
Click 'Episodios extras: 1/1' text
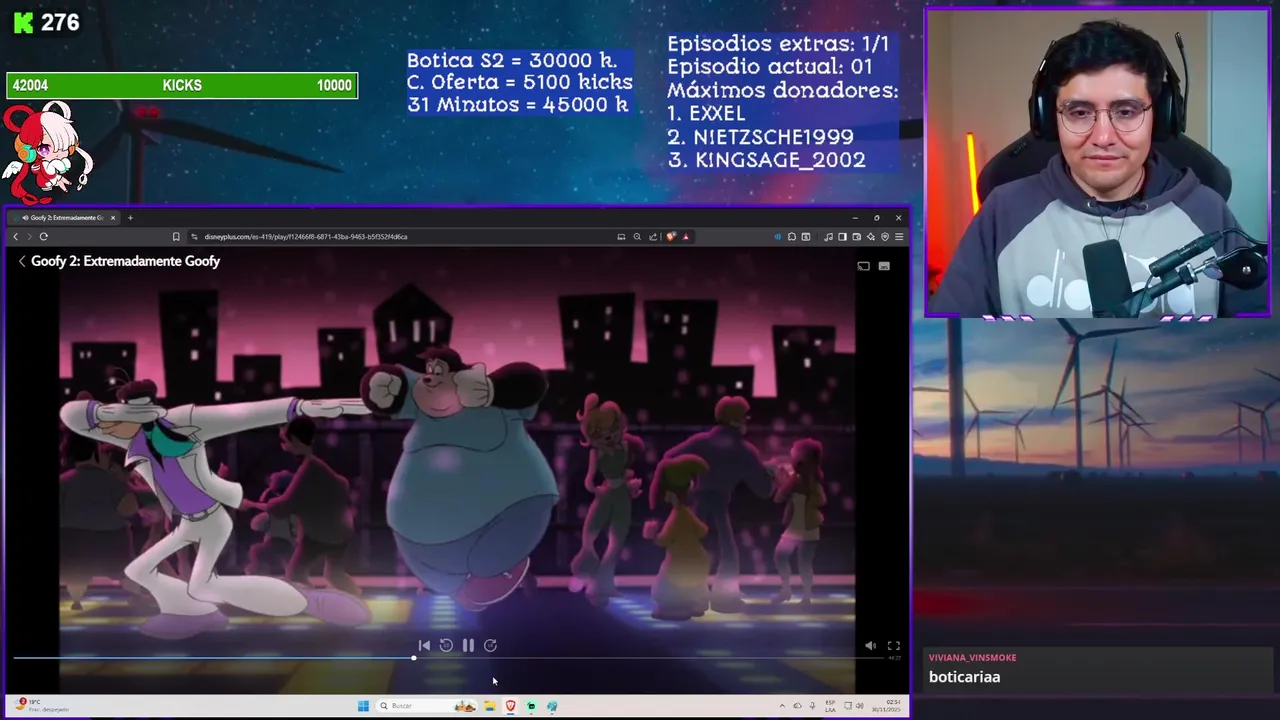778,44
